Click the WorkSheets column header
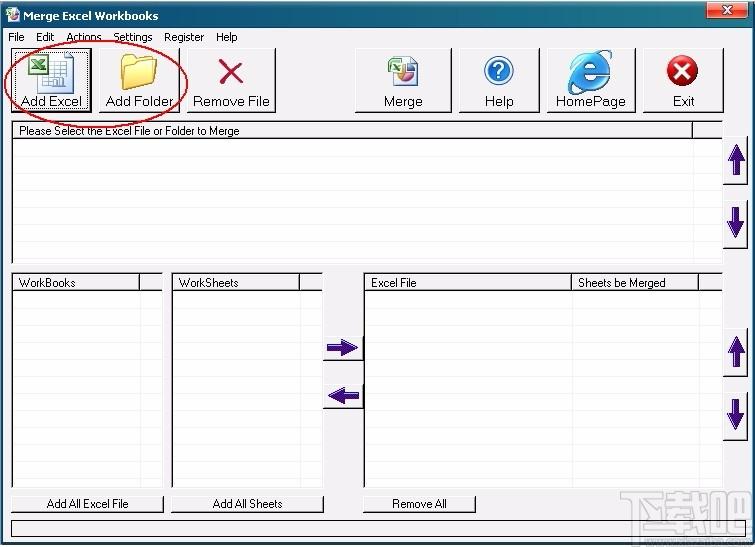Screen dimensions: 755x547 pyautogui.click(x=236, y=283)
